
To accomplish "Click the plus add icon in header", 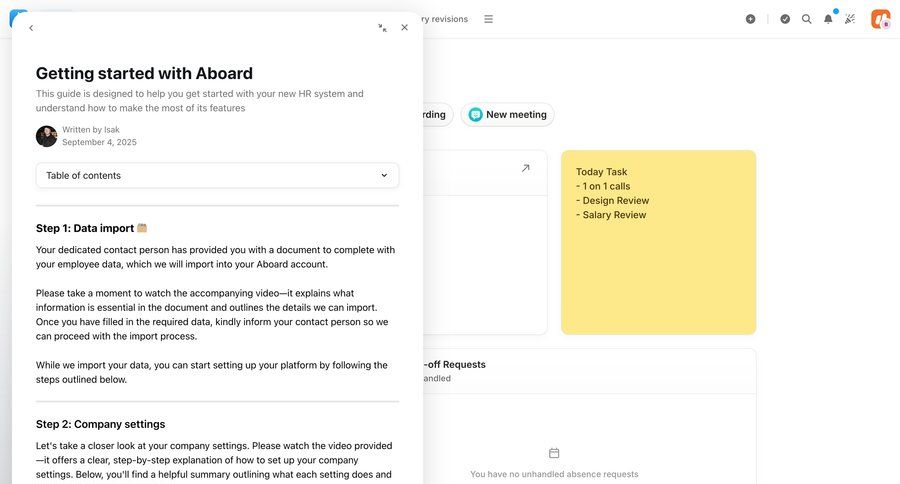I will (750, 19).
